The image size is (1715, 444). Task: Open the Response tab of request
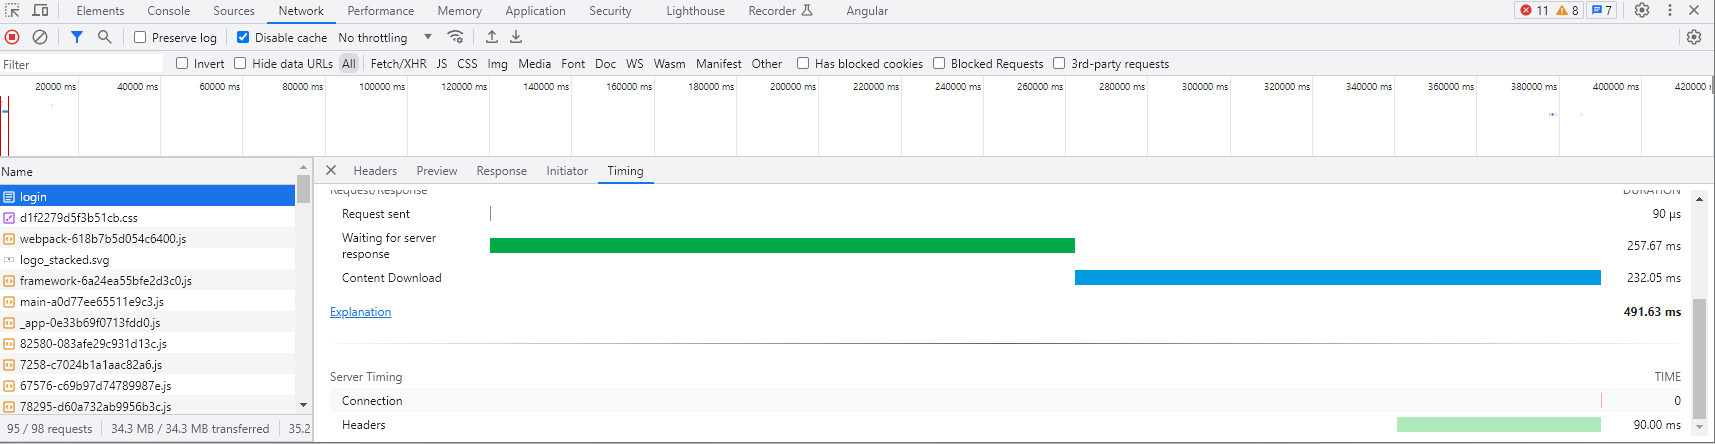pyautogui.click(x=501, y=171)
